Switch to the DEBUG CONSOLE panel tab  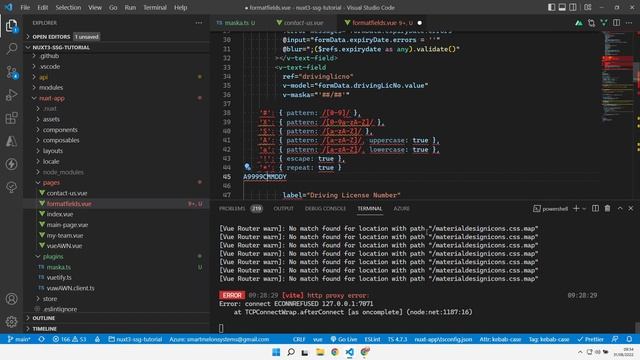[x=325, y=209]
